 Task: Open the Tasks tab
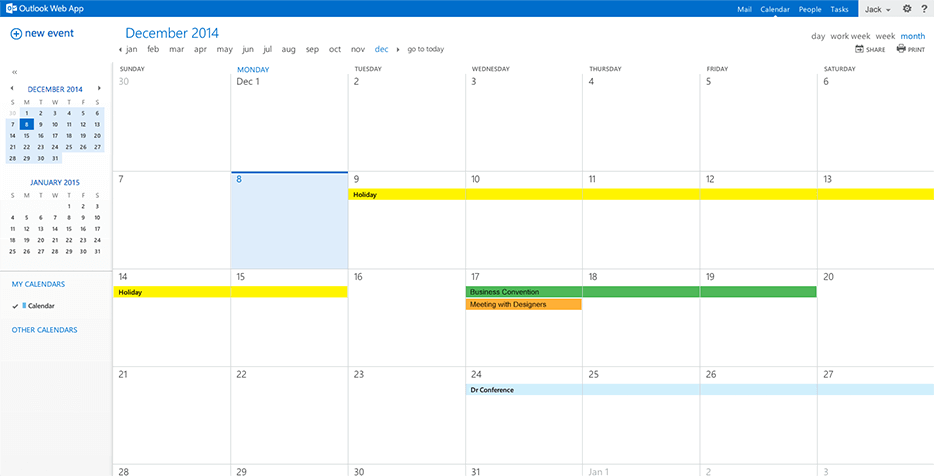(839, 10)
